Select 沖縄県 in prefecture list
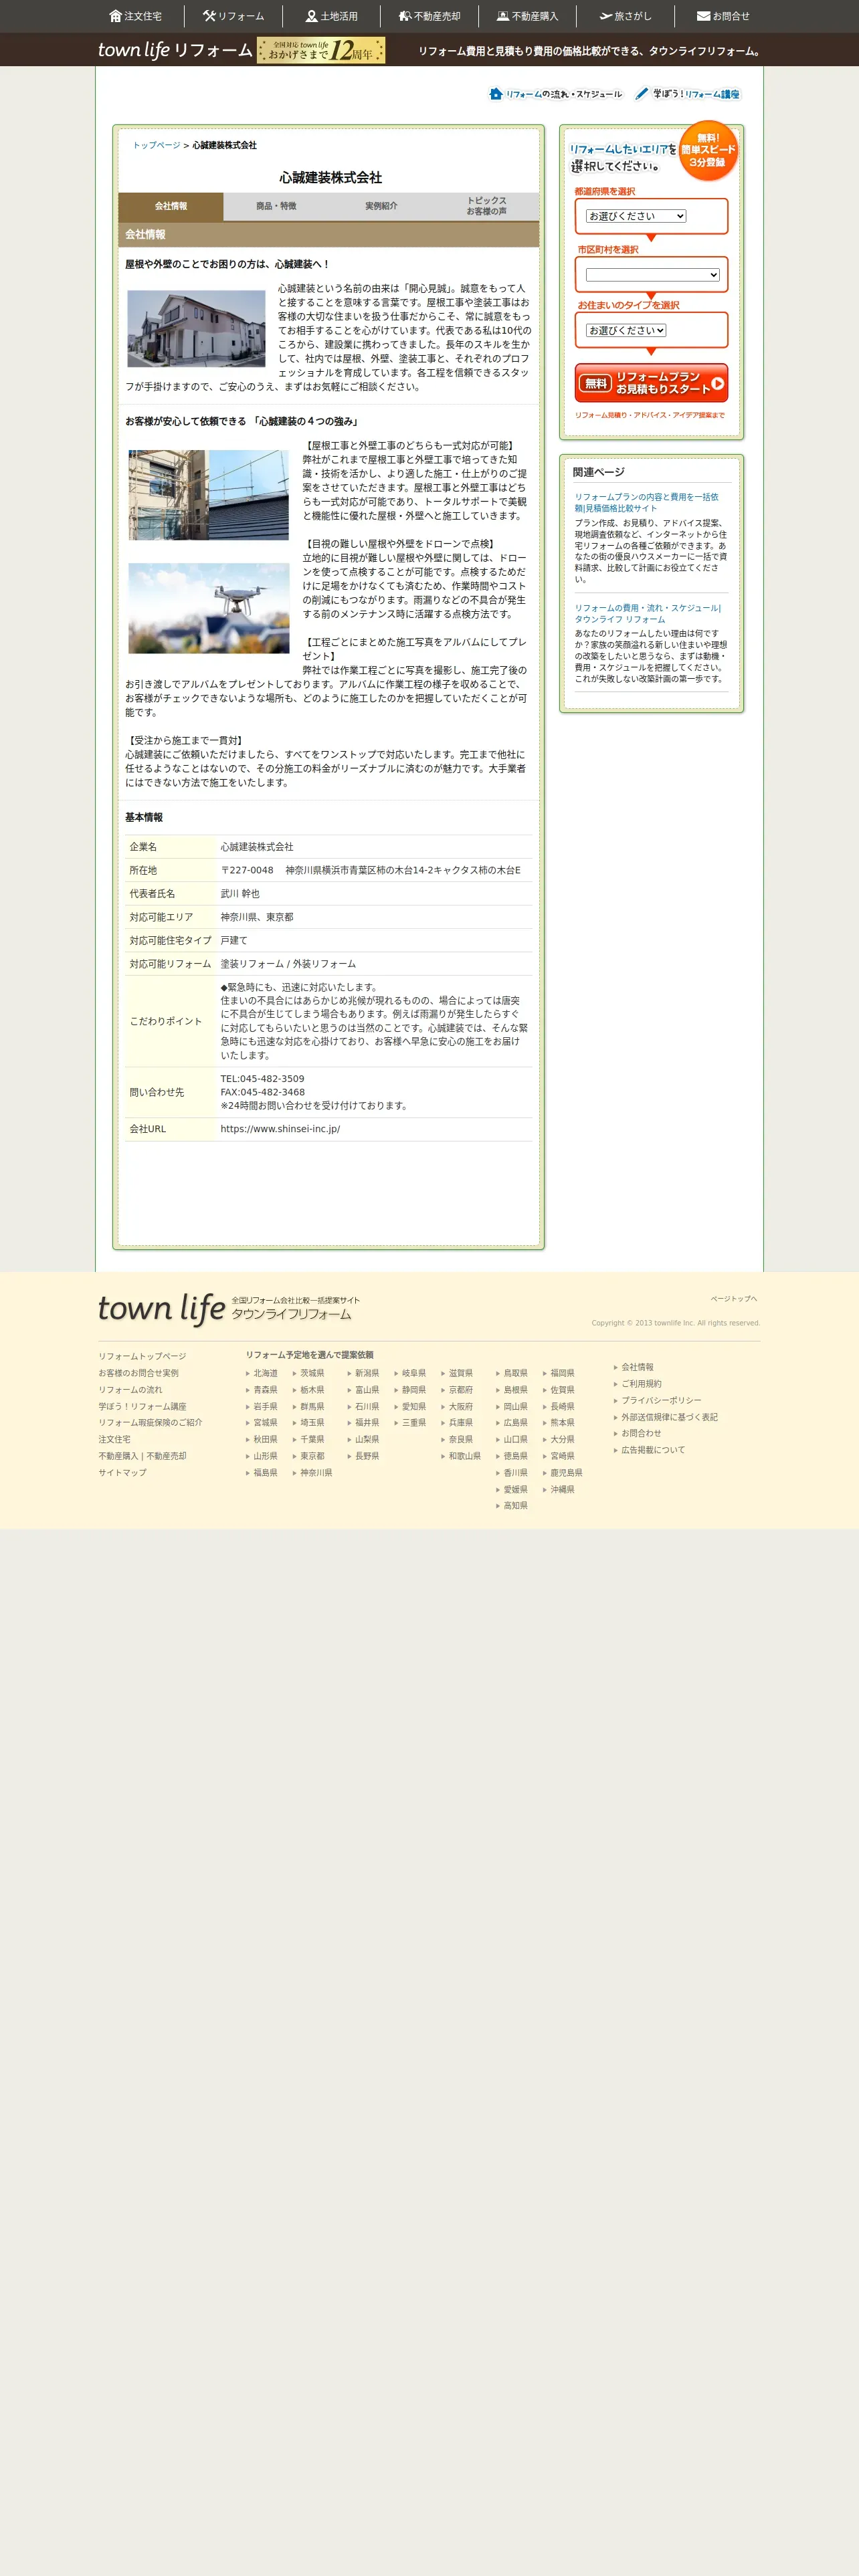Screen dimensions: 859x2576 pyautogui.click(x=562, y=1489)
